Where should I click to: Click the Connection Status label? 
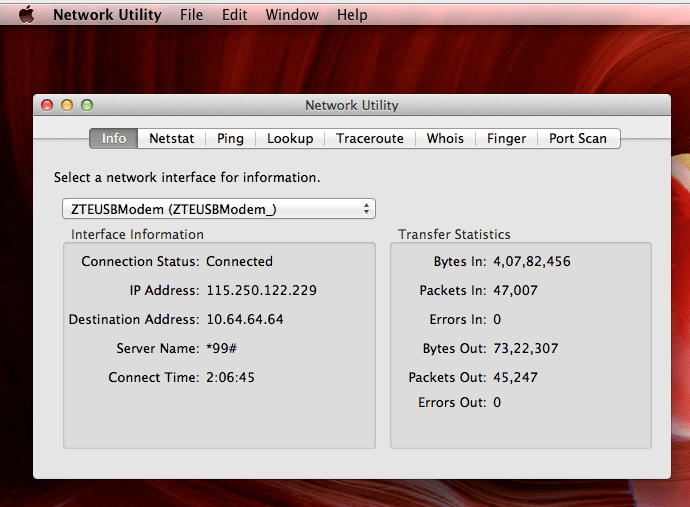(x=140, y=261)
